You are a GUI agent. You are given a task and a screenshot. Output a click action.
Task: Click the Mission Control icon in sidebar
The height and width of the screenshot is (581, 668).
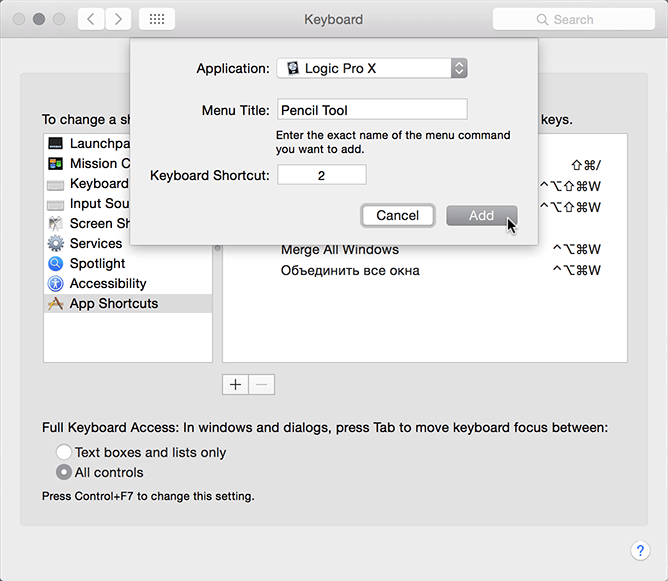point(55,164)
